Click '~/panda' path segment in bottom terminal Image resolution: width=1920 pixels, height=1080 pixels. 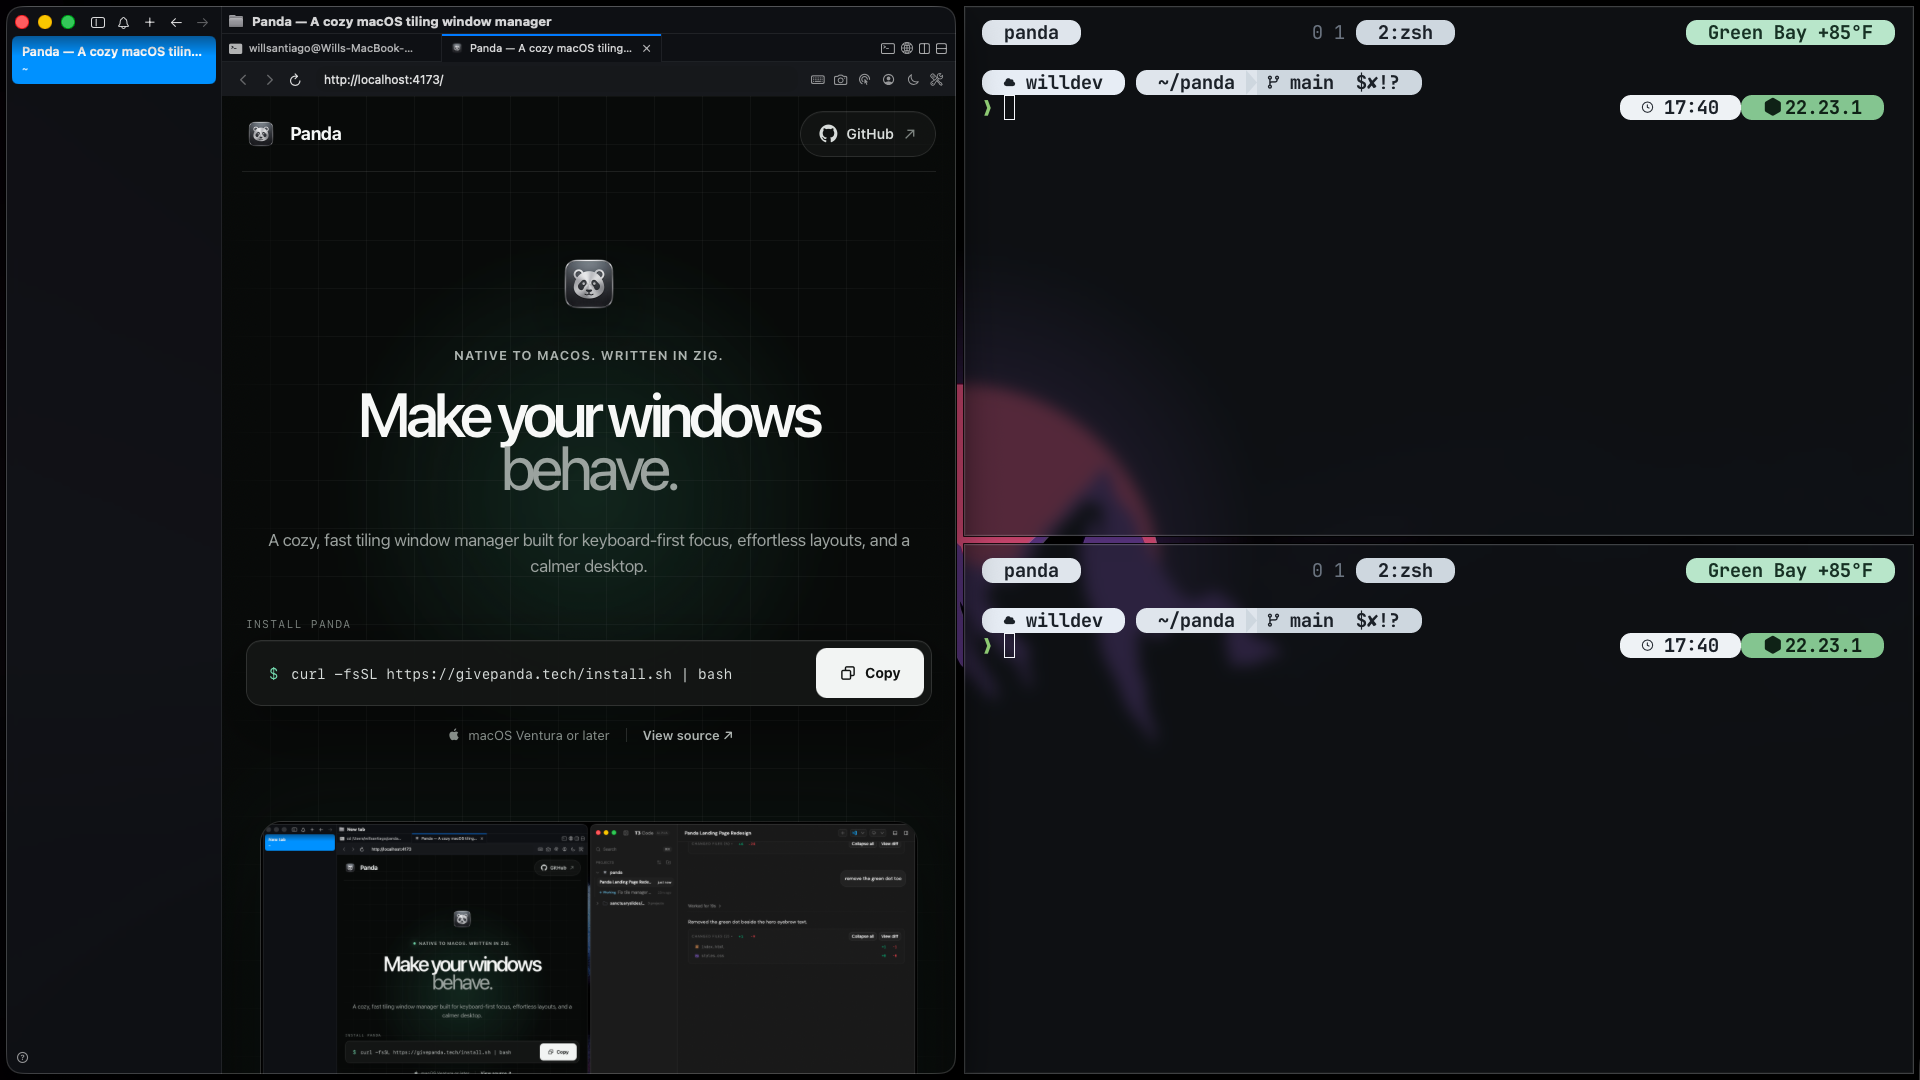pos(1195,621)
